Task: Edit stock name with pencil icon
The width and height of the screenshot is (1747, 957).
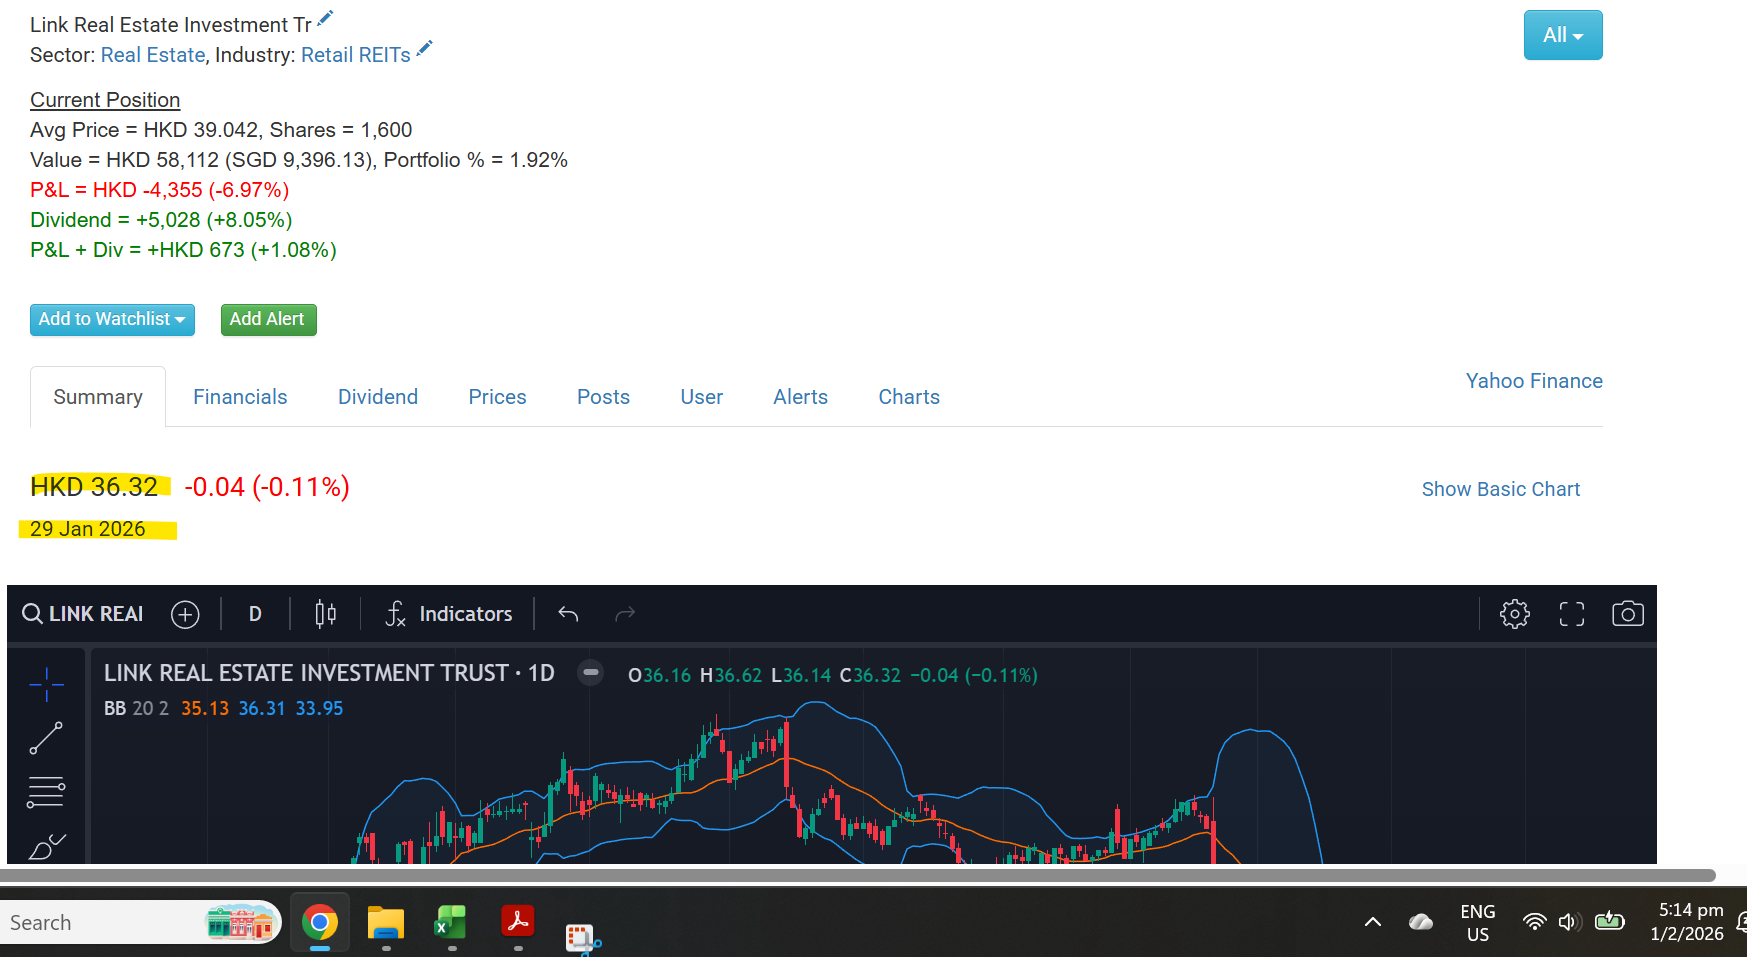Action: tap(325, 19)
